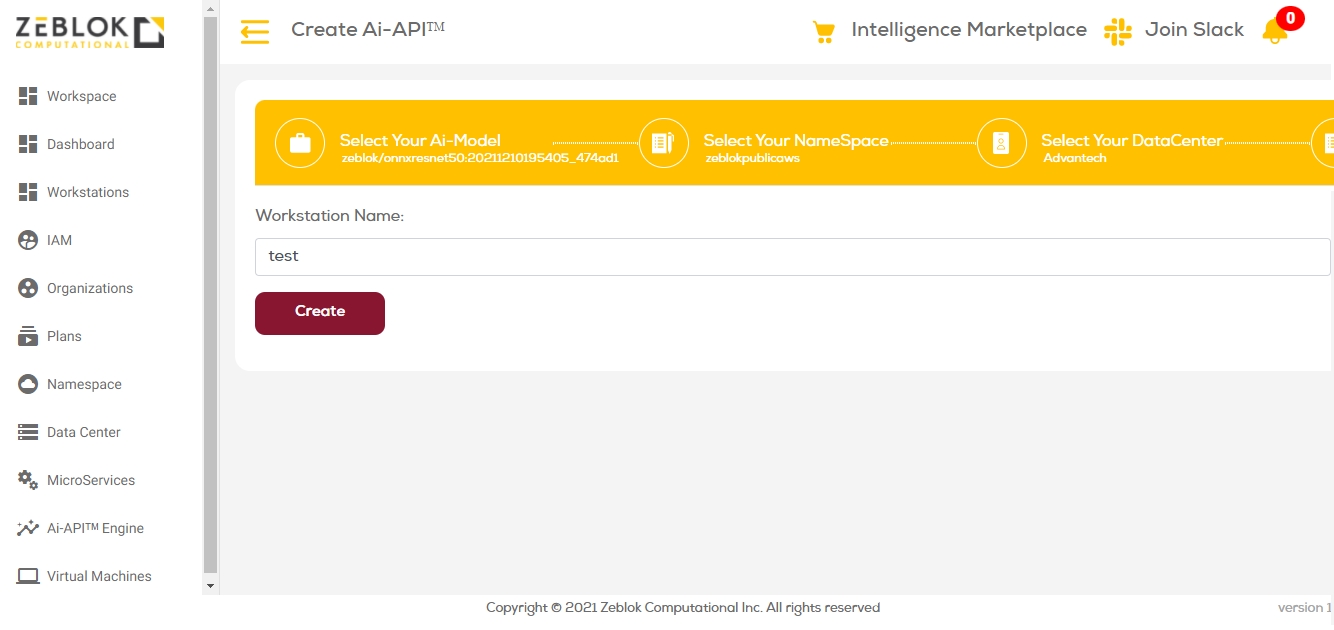Click the Zeblok Computational logo
Viewport: 1334px width, 630px height.
pyautogui.click(x=90, y=32)
